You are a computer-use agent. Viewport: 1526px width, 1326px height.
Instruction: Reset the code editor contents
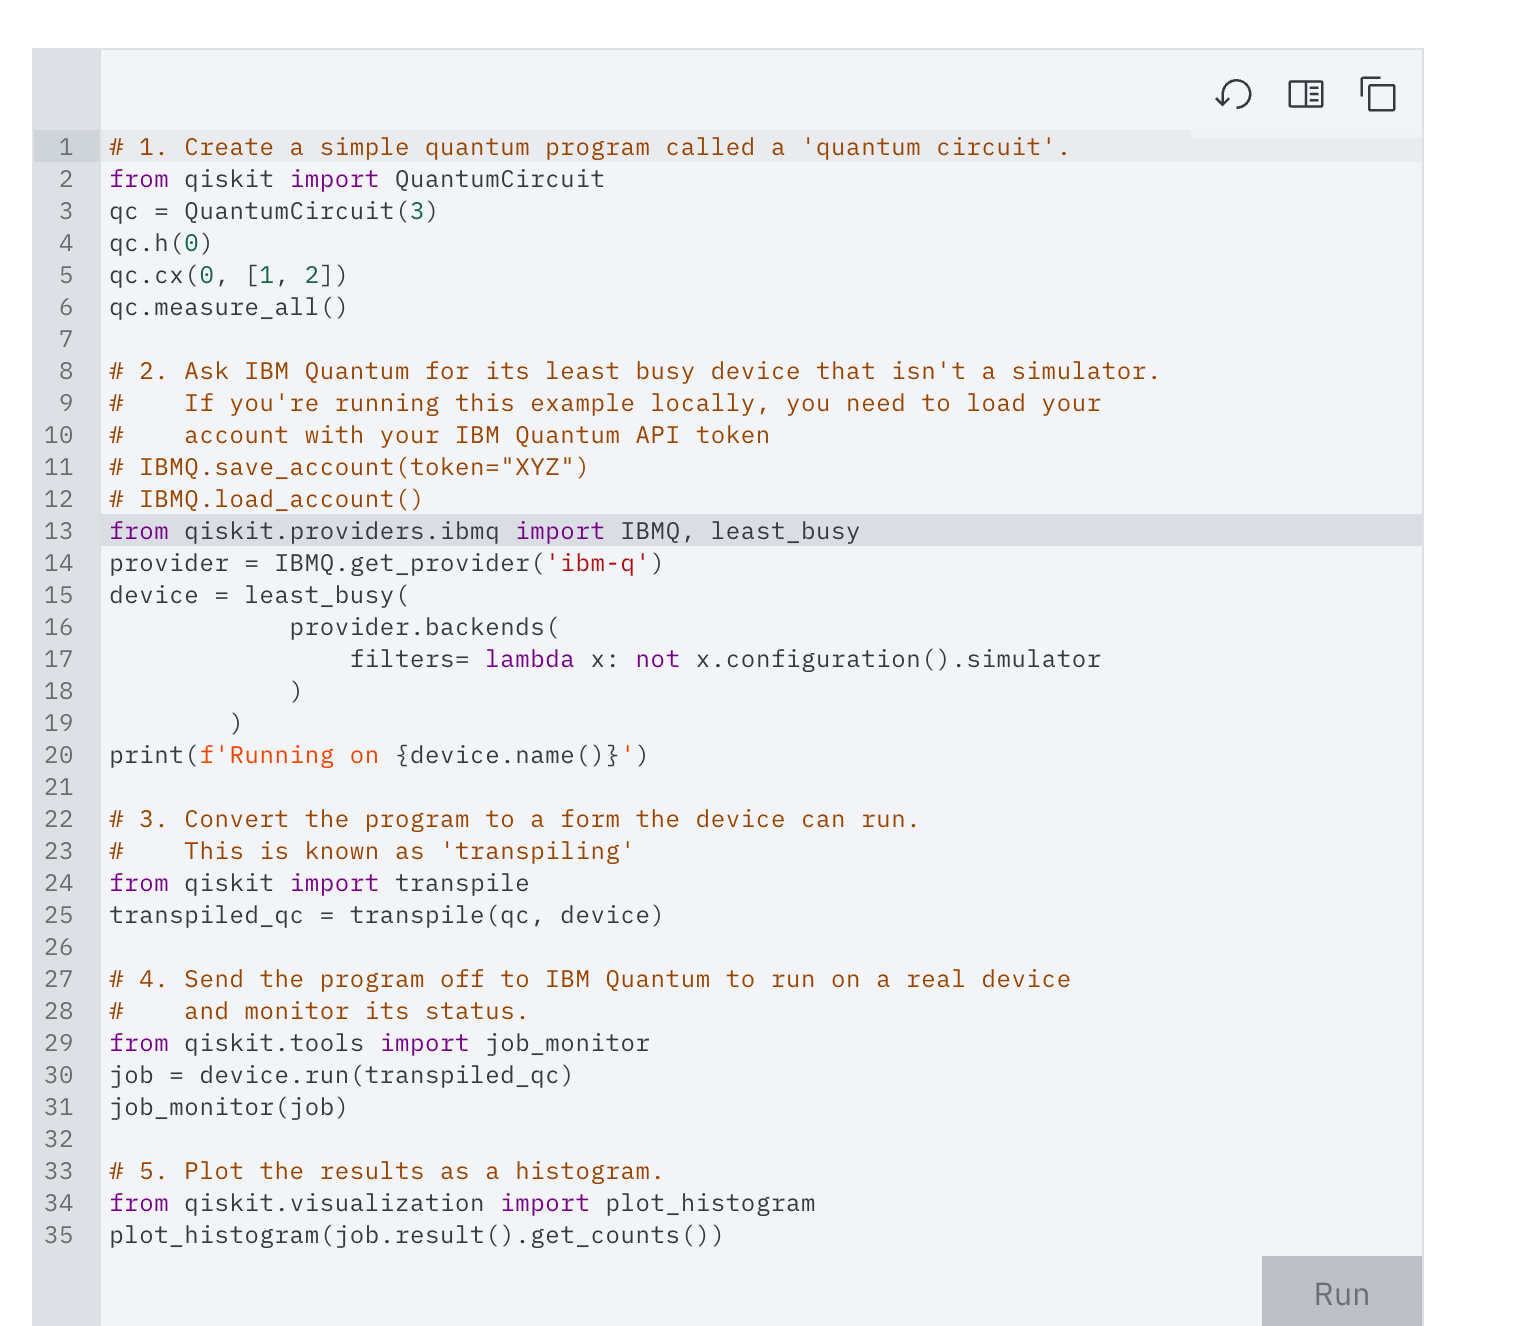[x=1233, y=95]
